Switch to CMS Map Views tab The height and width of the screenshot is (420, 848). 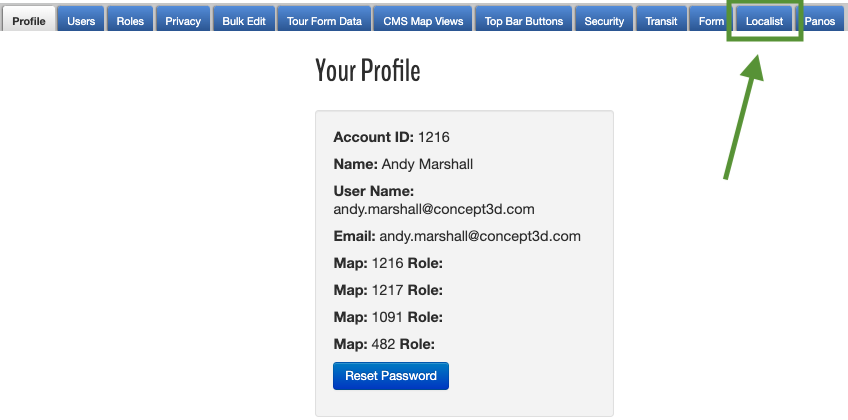pos(423,19)
